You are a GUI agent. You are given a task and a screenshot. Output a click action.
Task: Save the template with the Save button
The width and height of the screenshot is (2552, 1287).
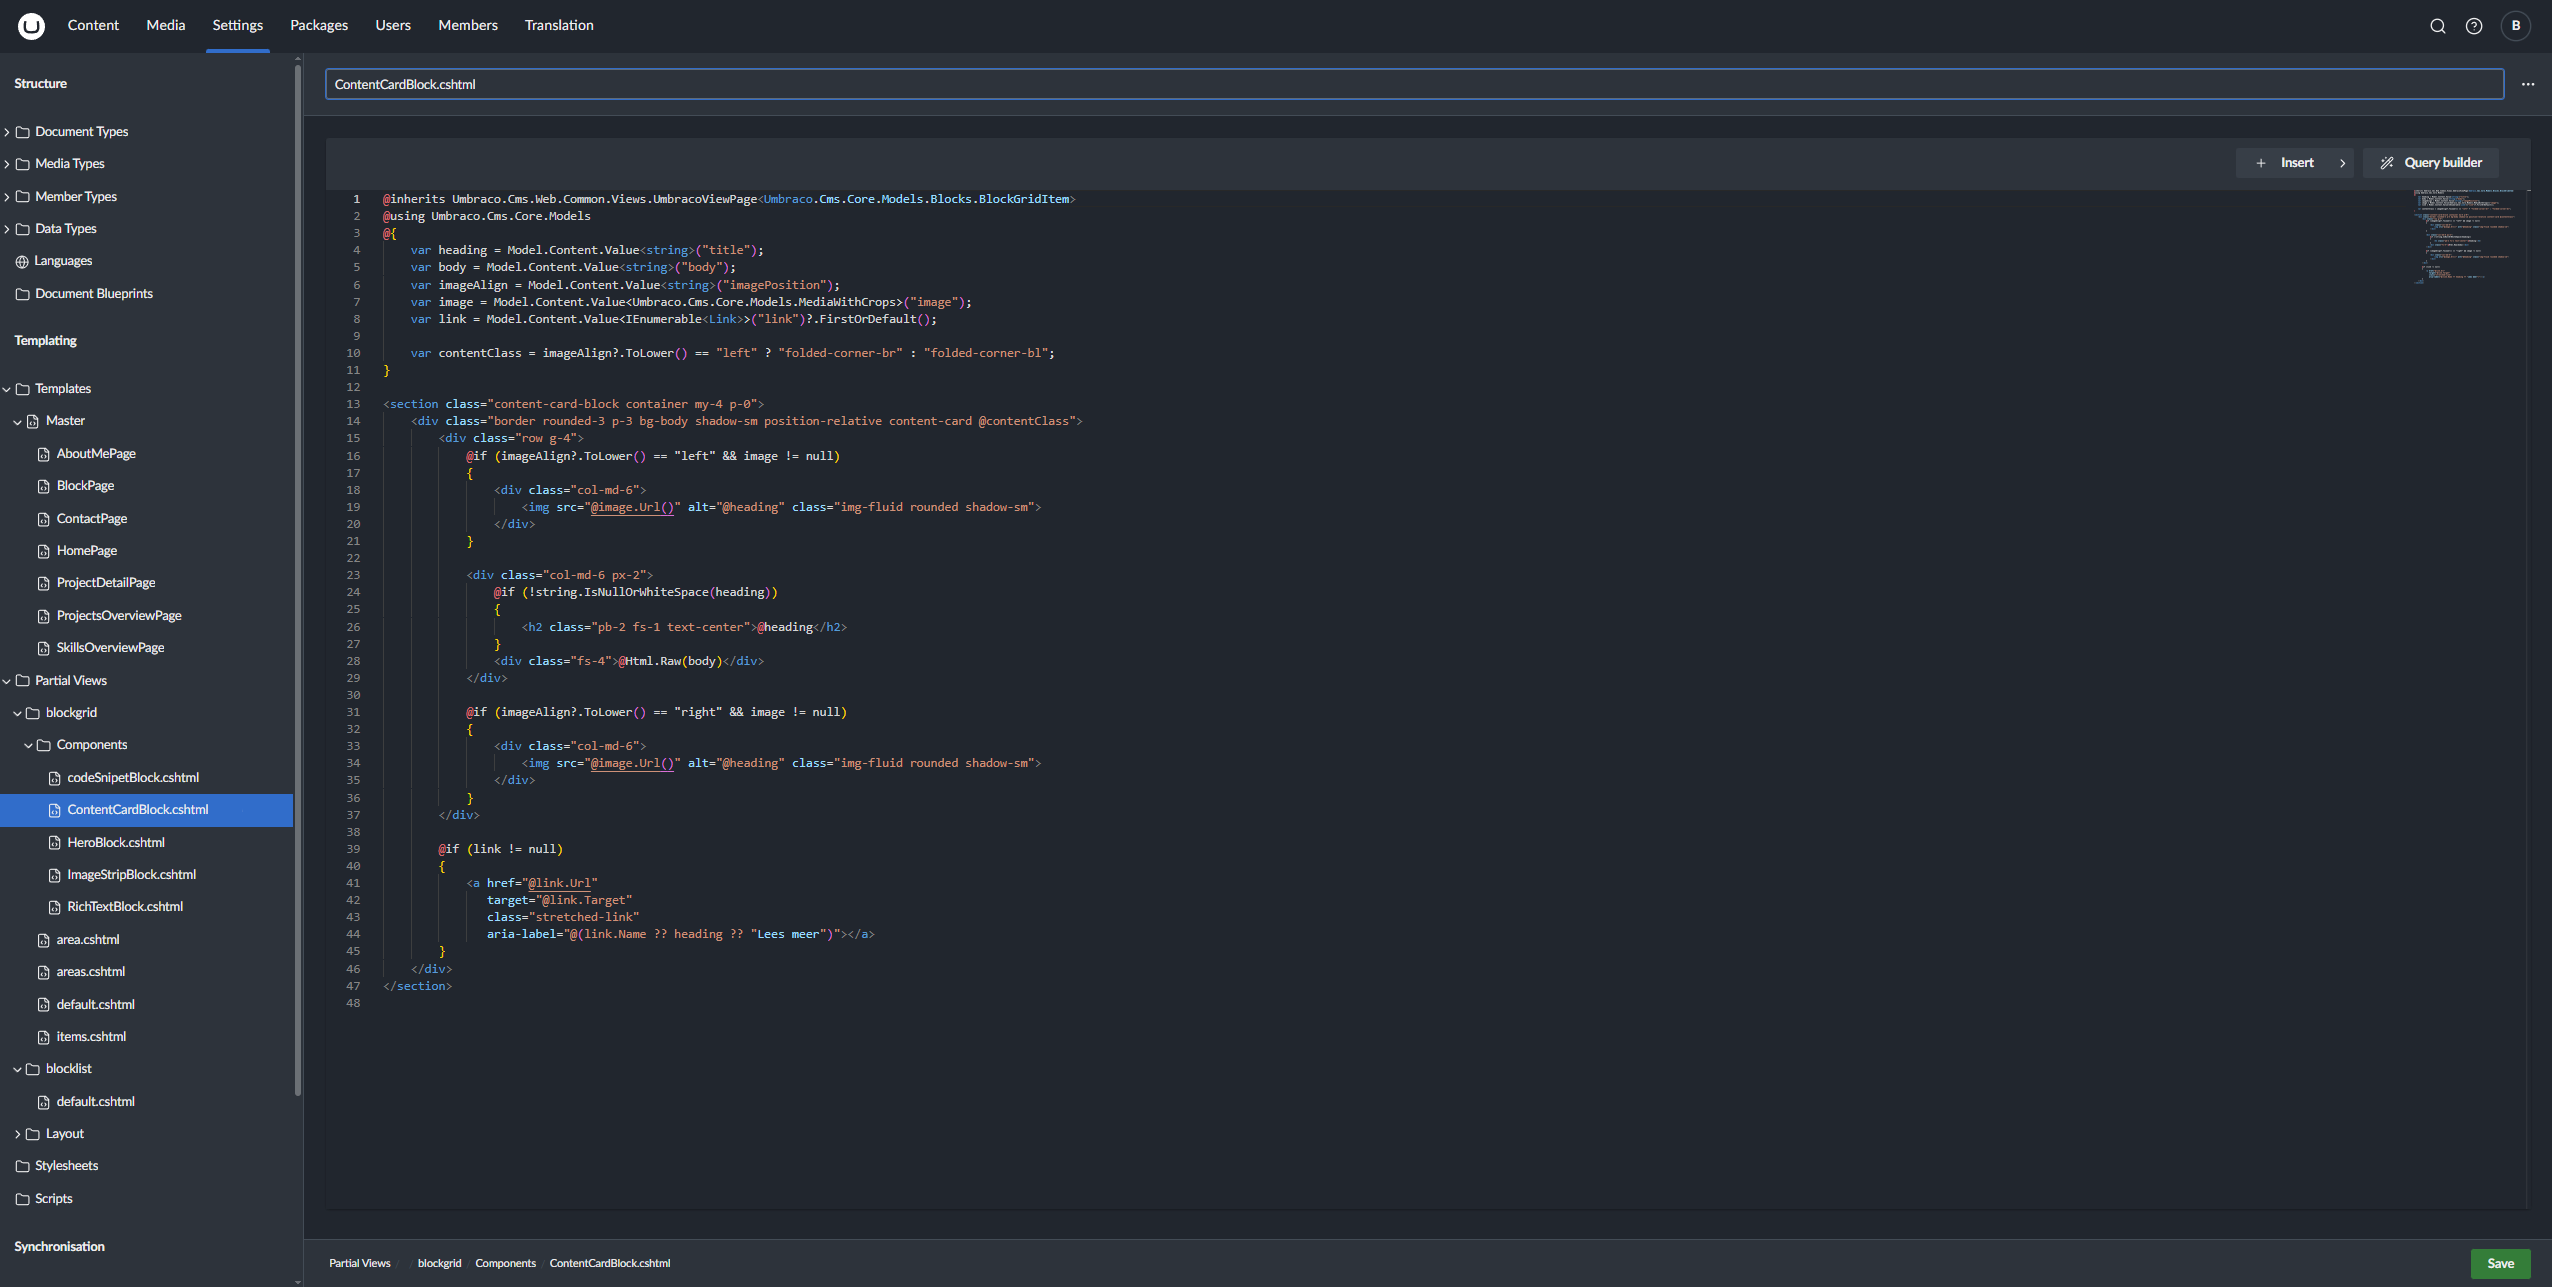(2500, 1263)
